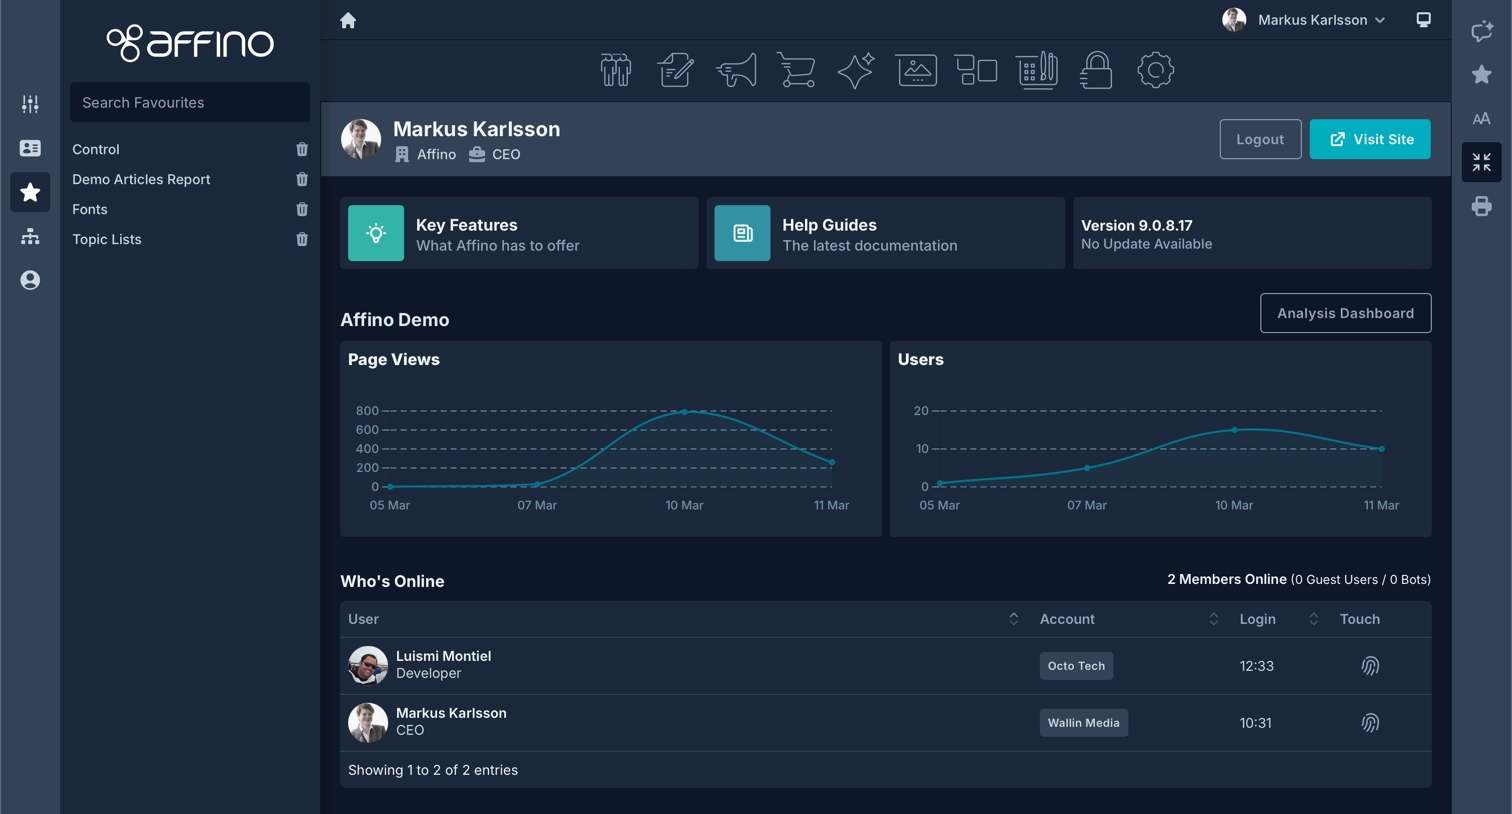The width and height of the screenshot is (1512, 814).
Task: Click the Touch column header
Action: pos(1360,619)
